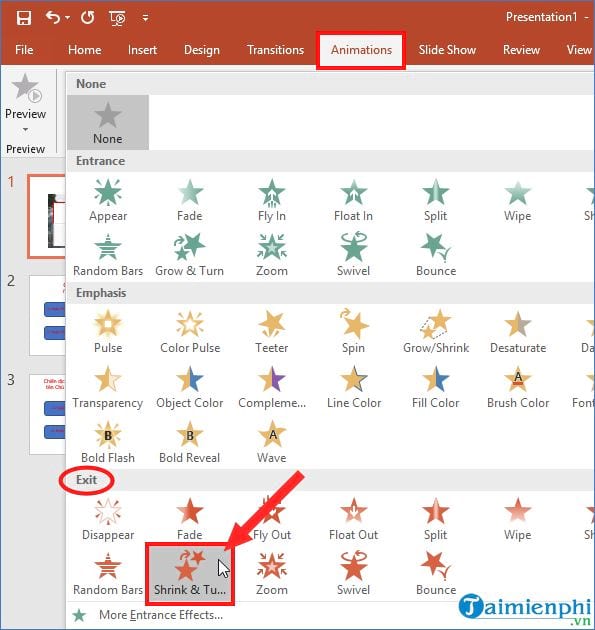Click the Save icon in quick access toolbar
The height and width of the screenshot is (630, 595).
[24, 18]
